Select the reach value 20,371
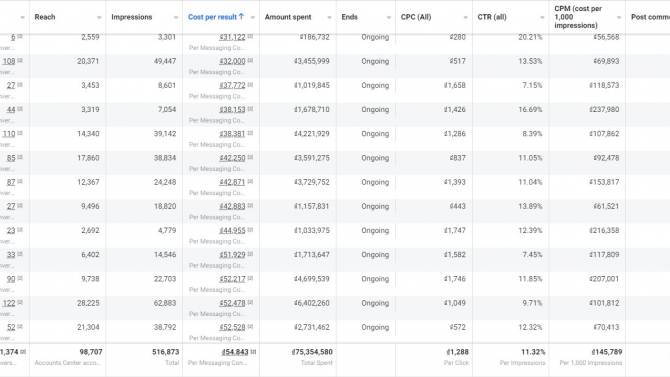The width and height of the screenshot is (670, 377). [88, 61]
